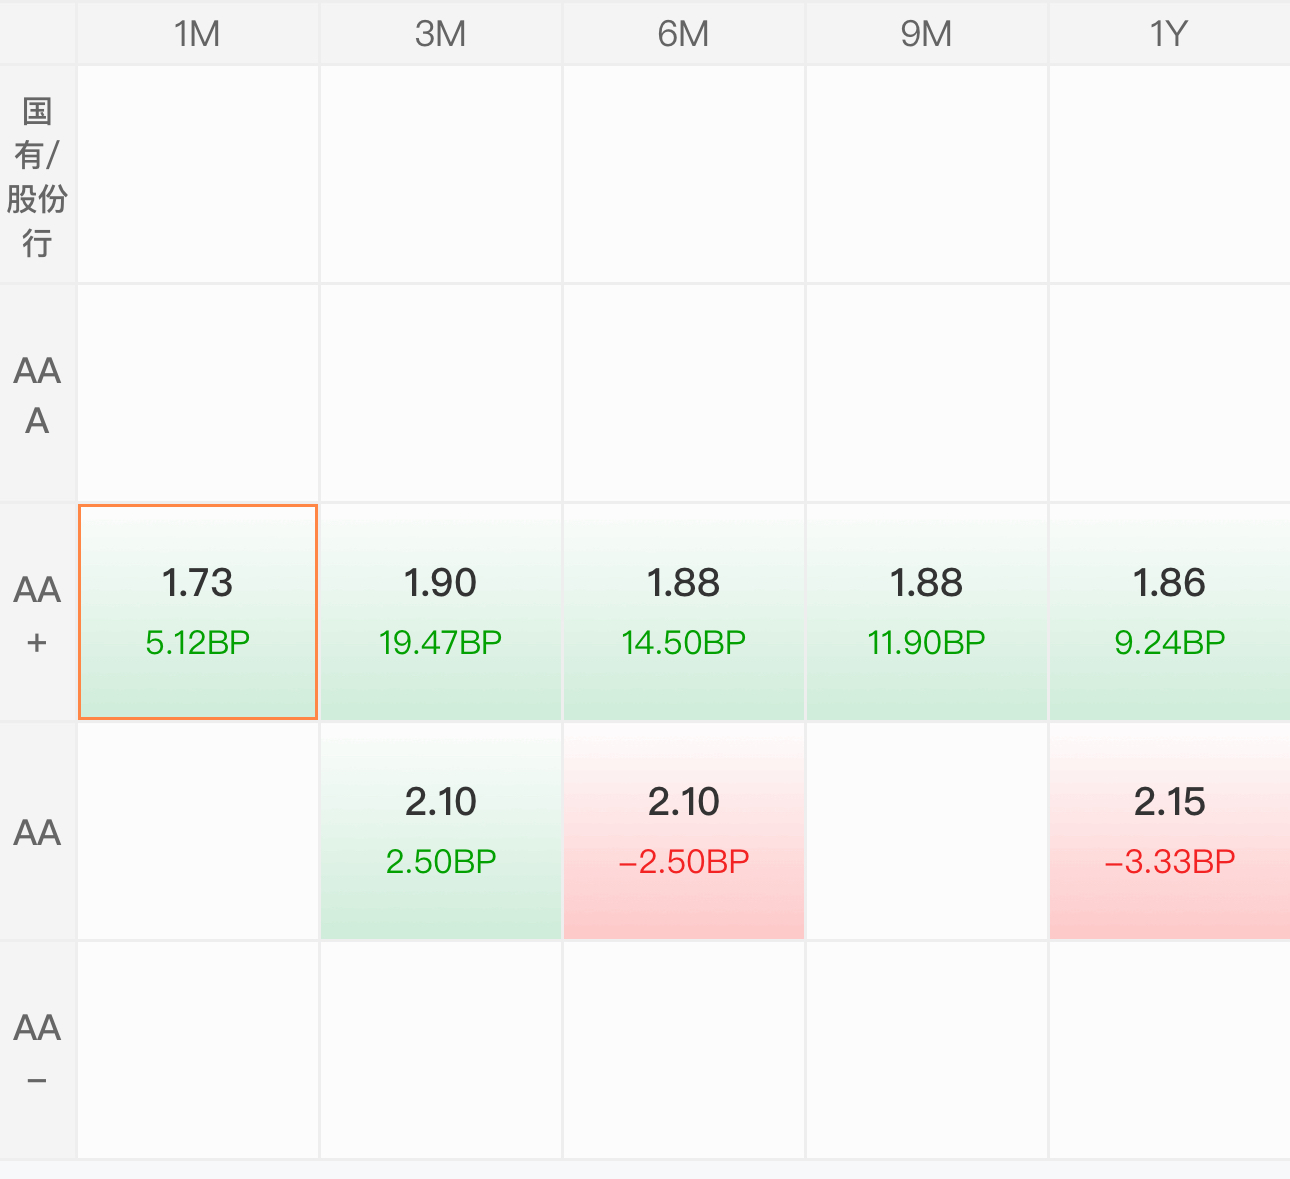Screen dimensions: 1290x1179
Task: Click the AA rating row label
Action: pyautogui.click(x=37, y=831)
